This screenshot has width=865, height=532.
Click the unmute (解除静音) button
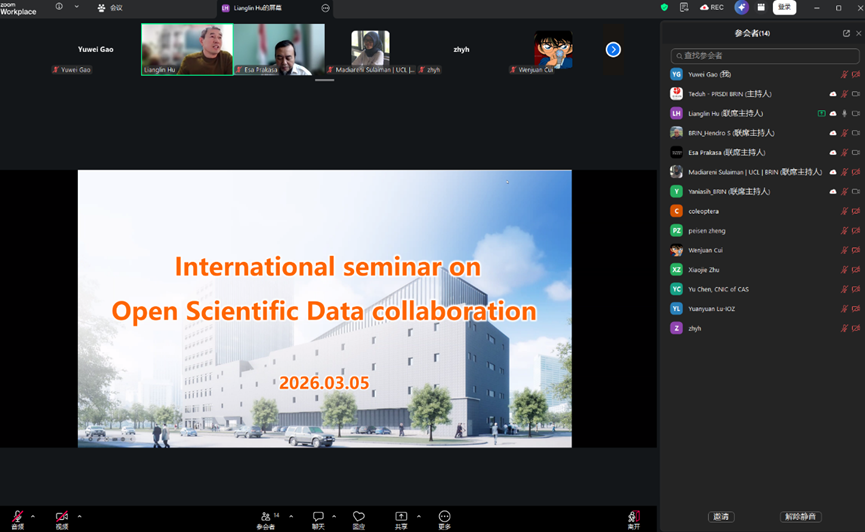click(x=800, y=516)
